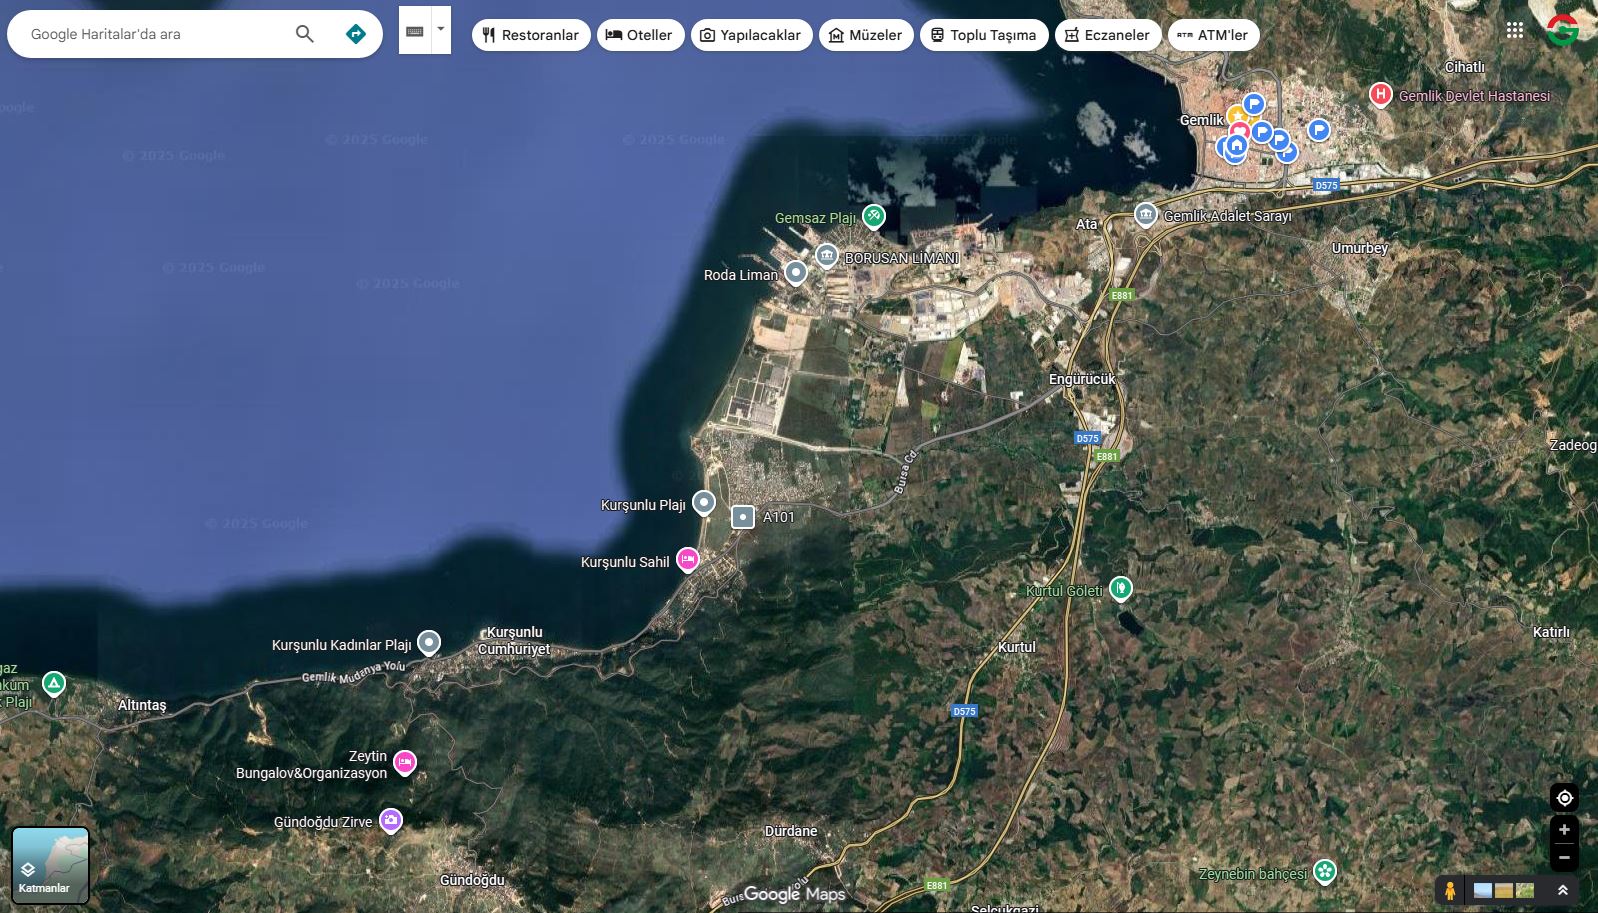This screenshot has height=913, width=1598.
Task: Filter map by Restoranlar
Action: pyautogui.click(x=530, y=35)
